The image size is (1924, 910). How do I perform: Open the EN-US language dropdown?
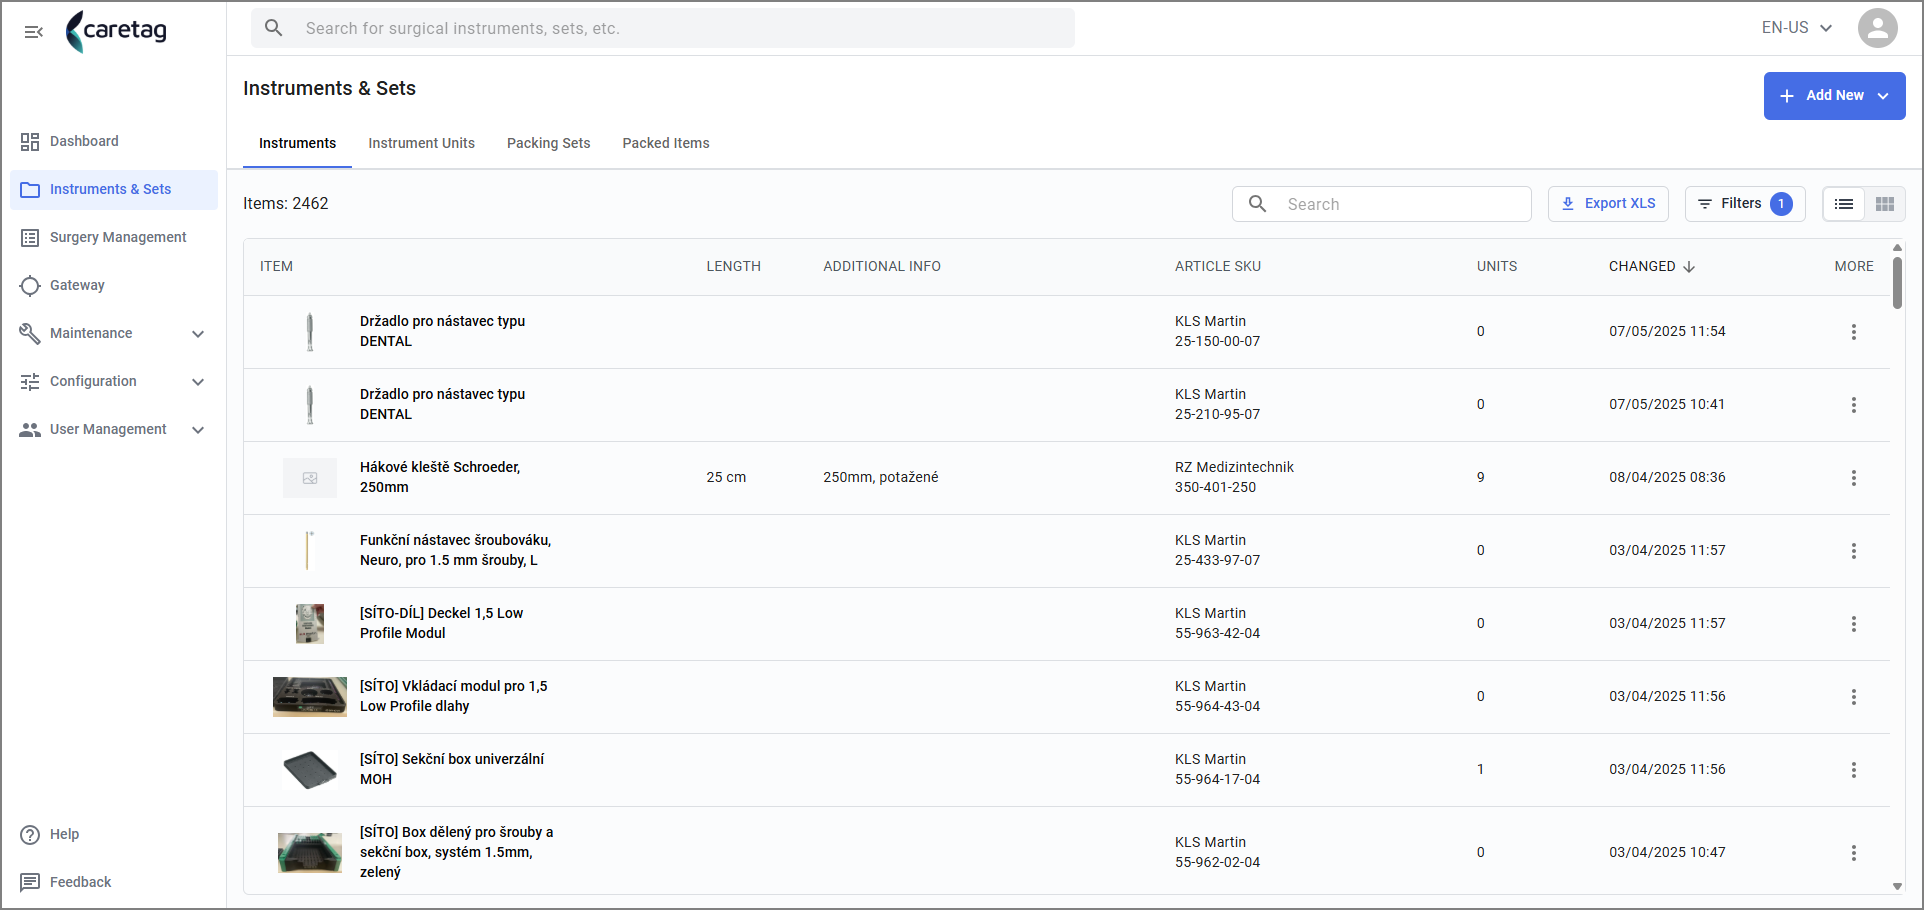(x=1796, y=28)
